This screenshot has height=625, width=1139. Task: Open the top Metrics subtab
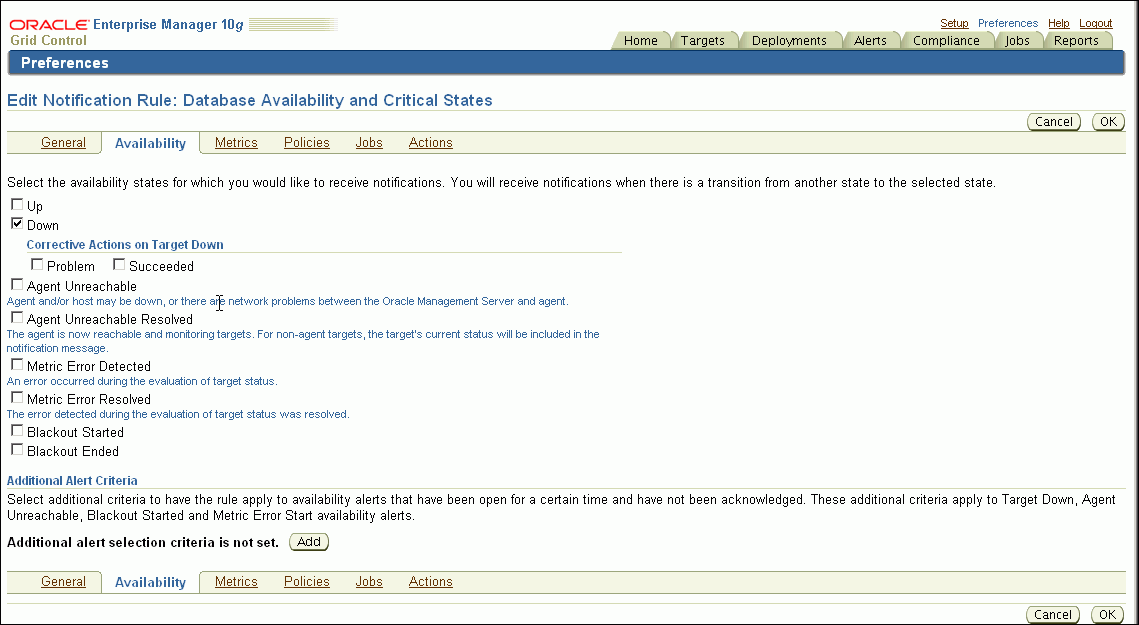236,142
